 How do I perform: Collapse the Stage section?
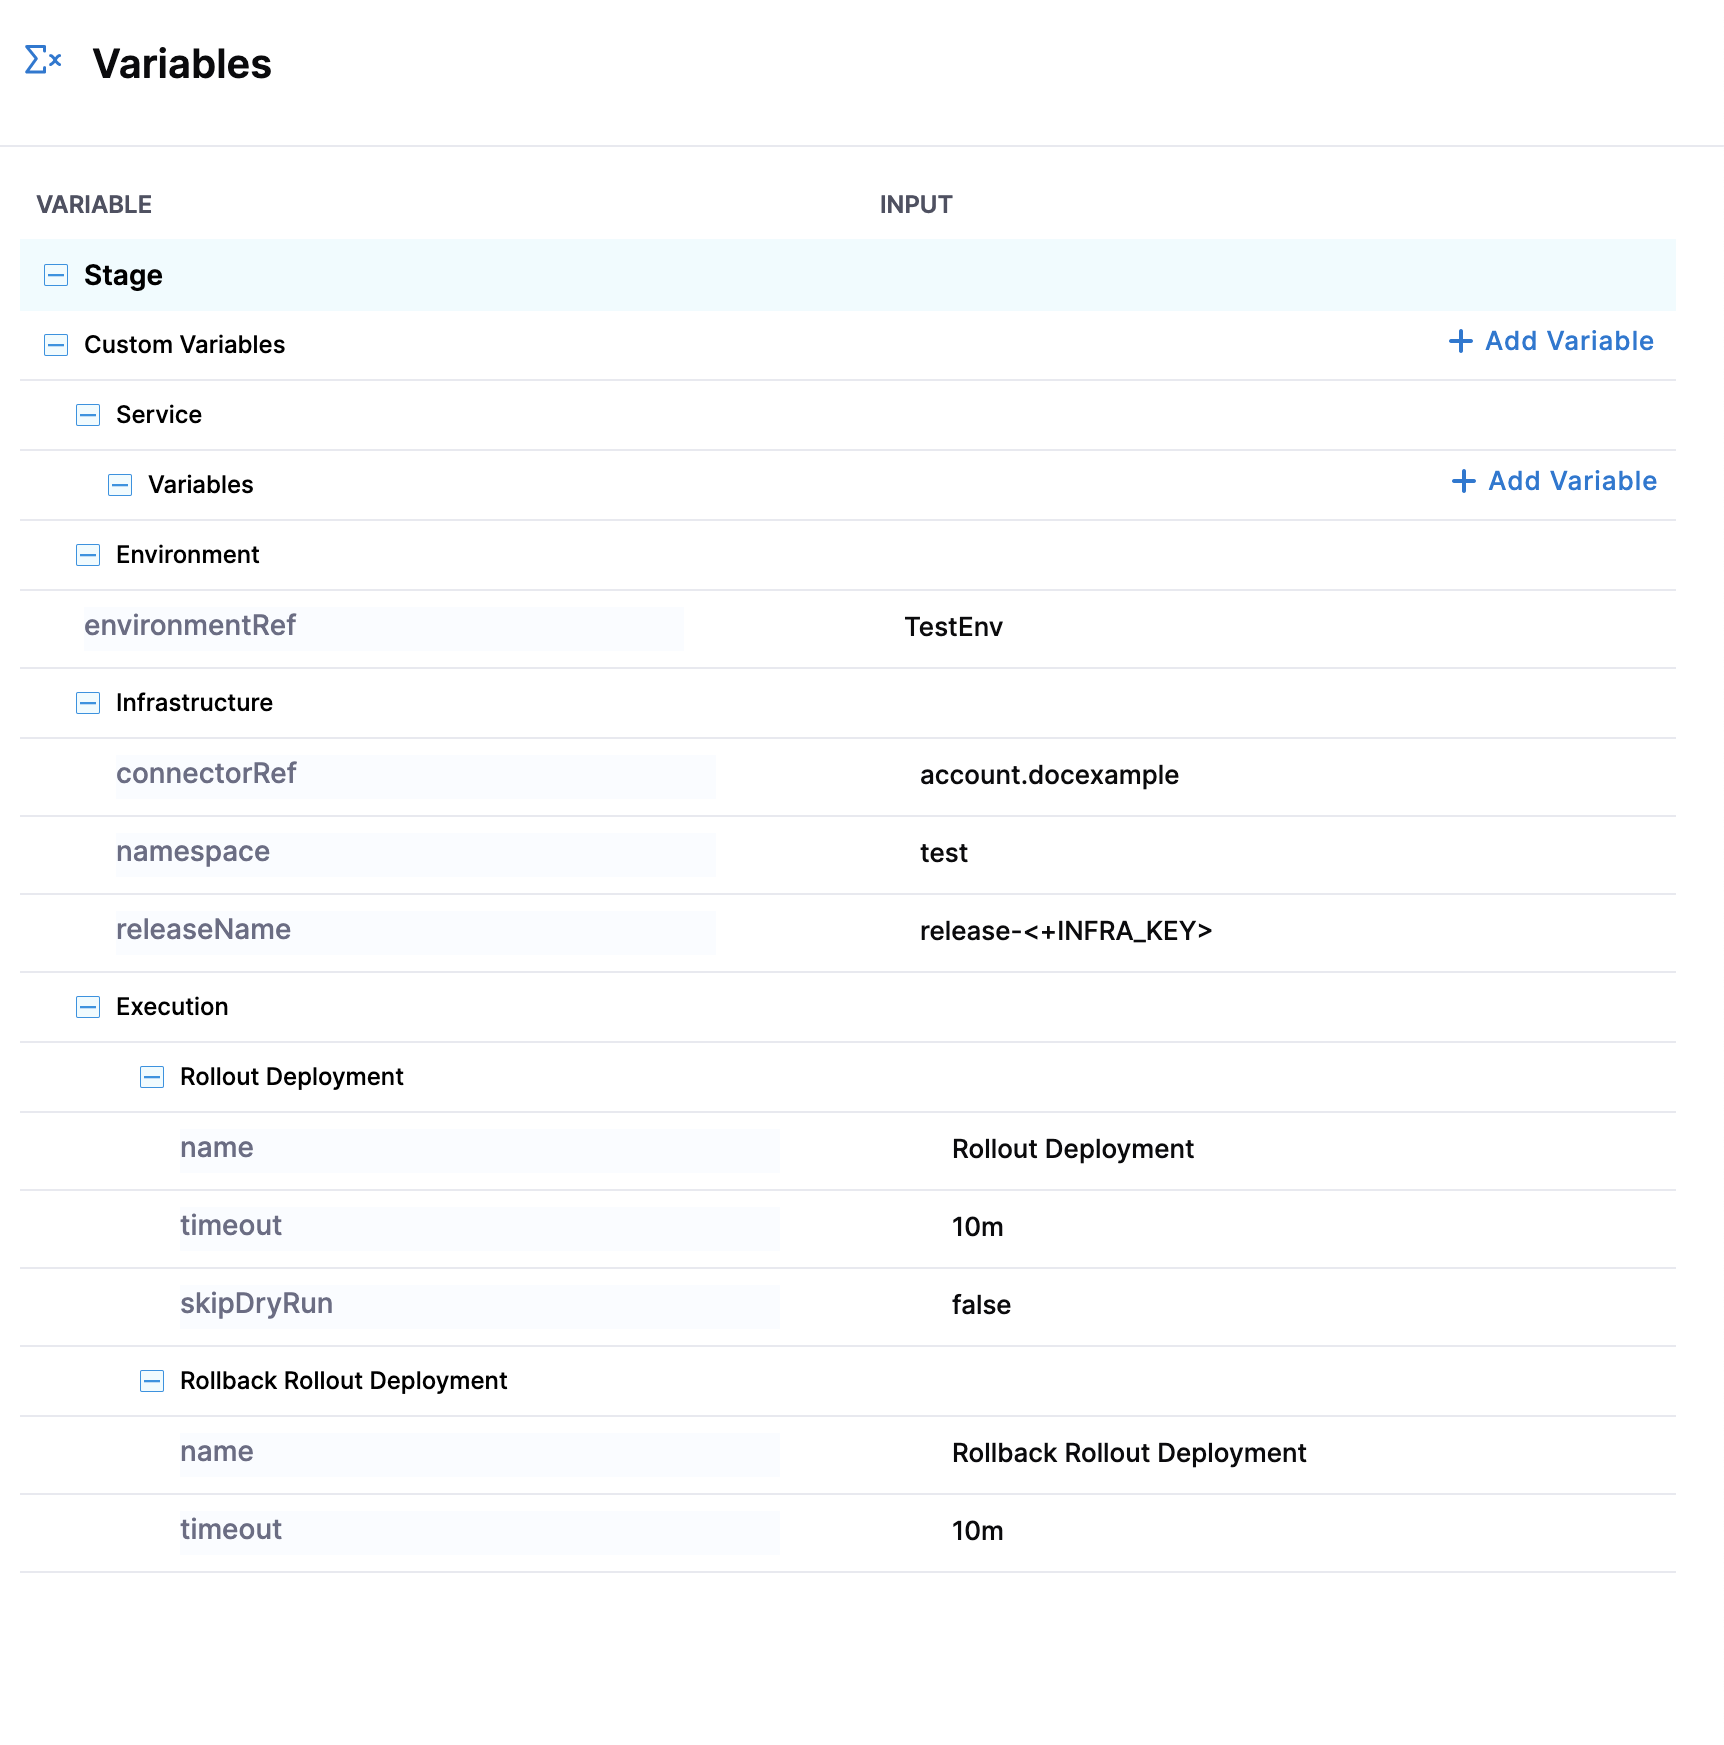[x=56, y=275]
